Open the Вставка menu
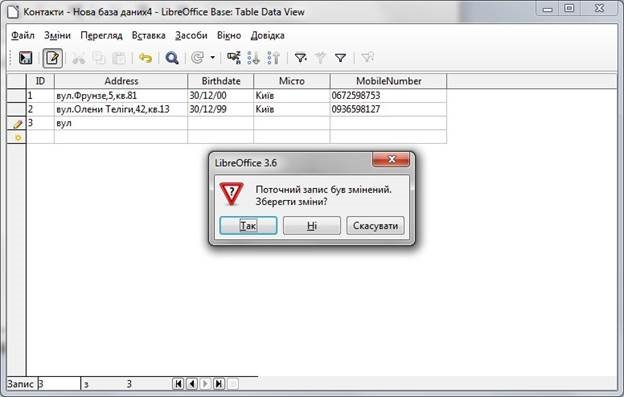 point(148,35)
